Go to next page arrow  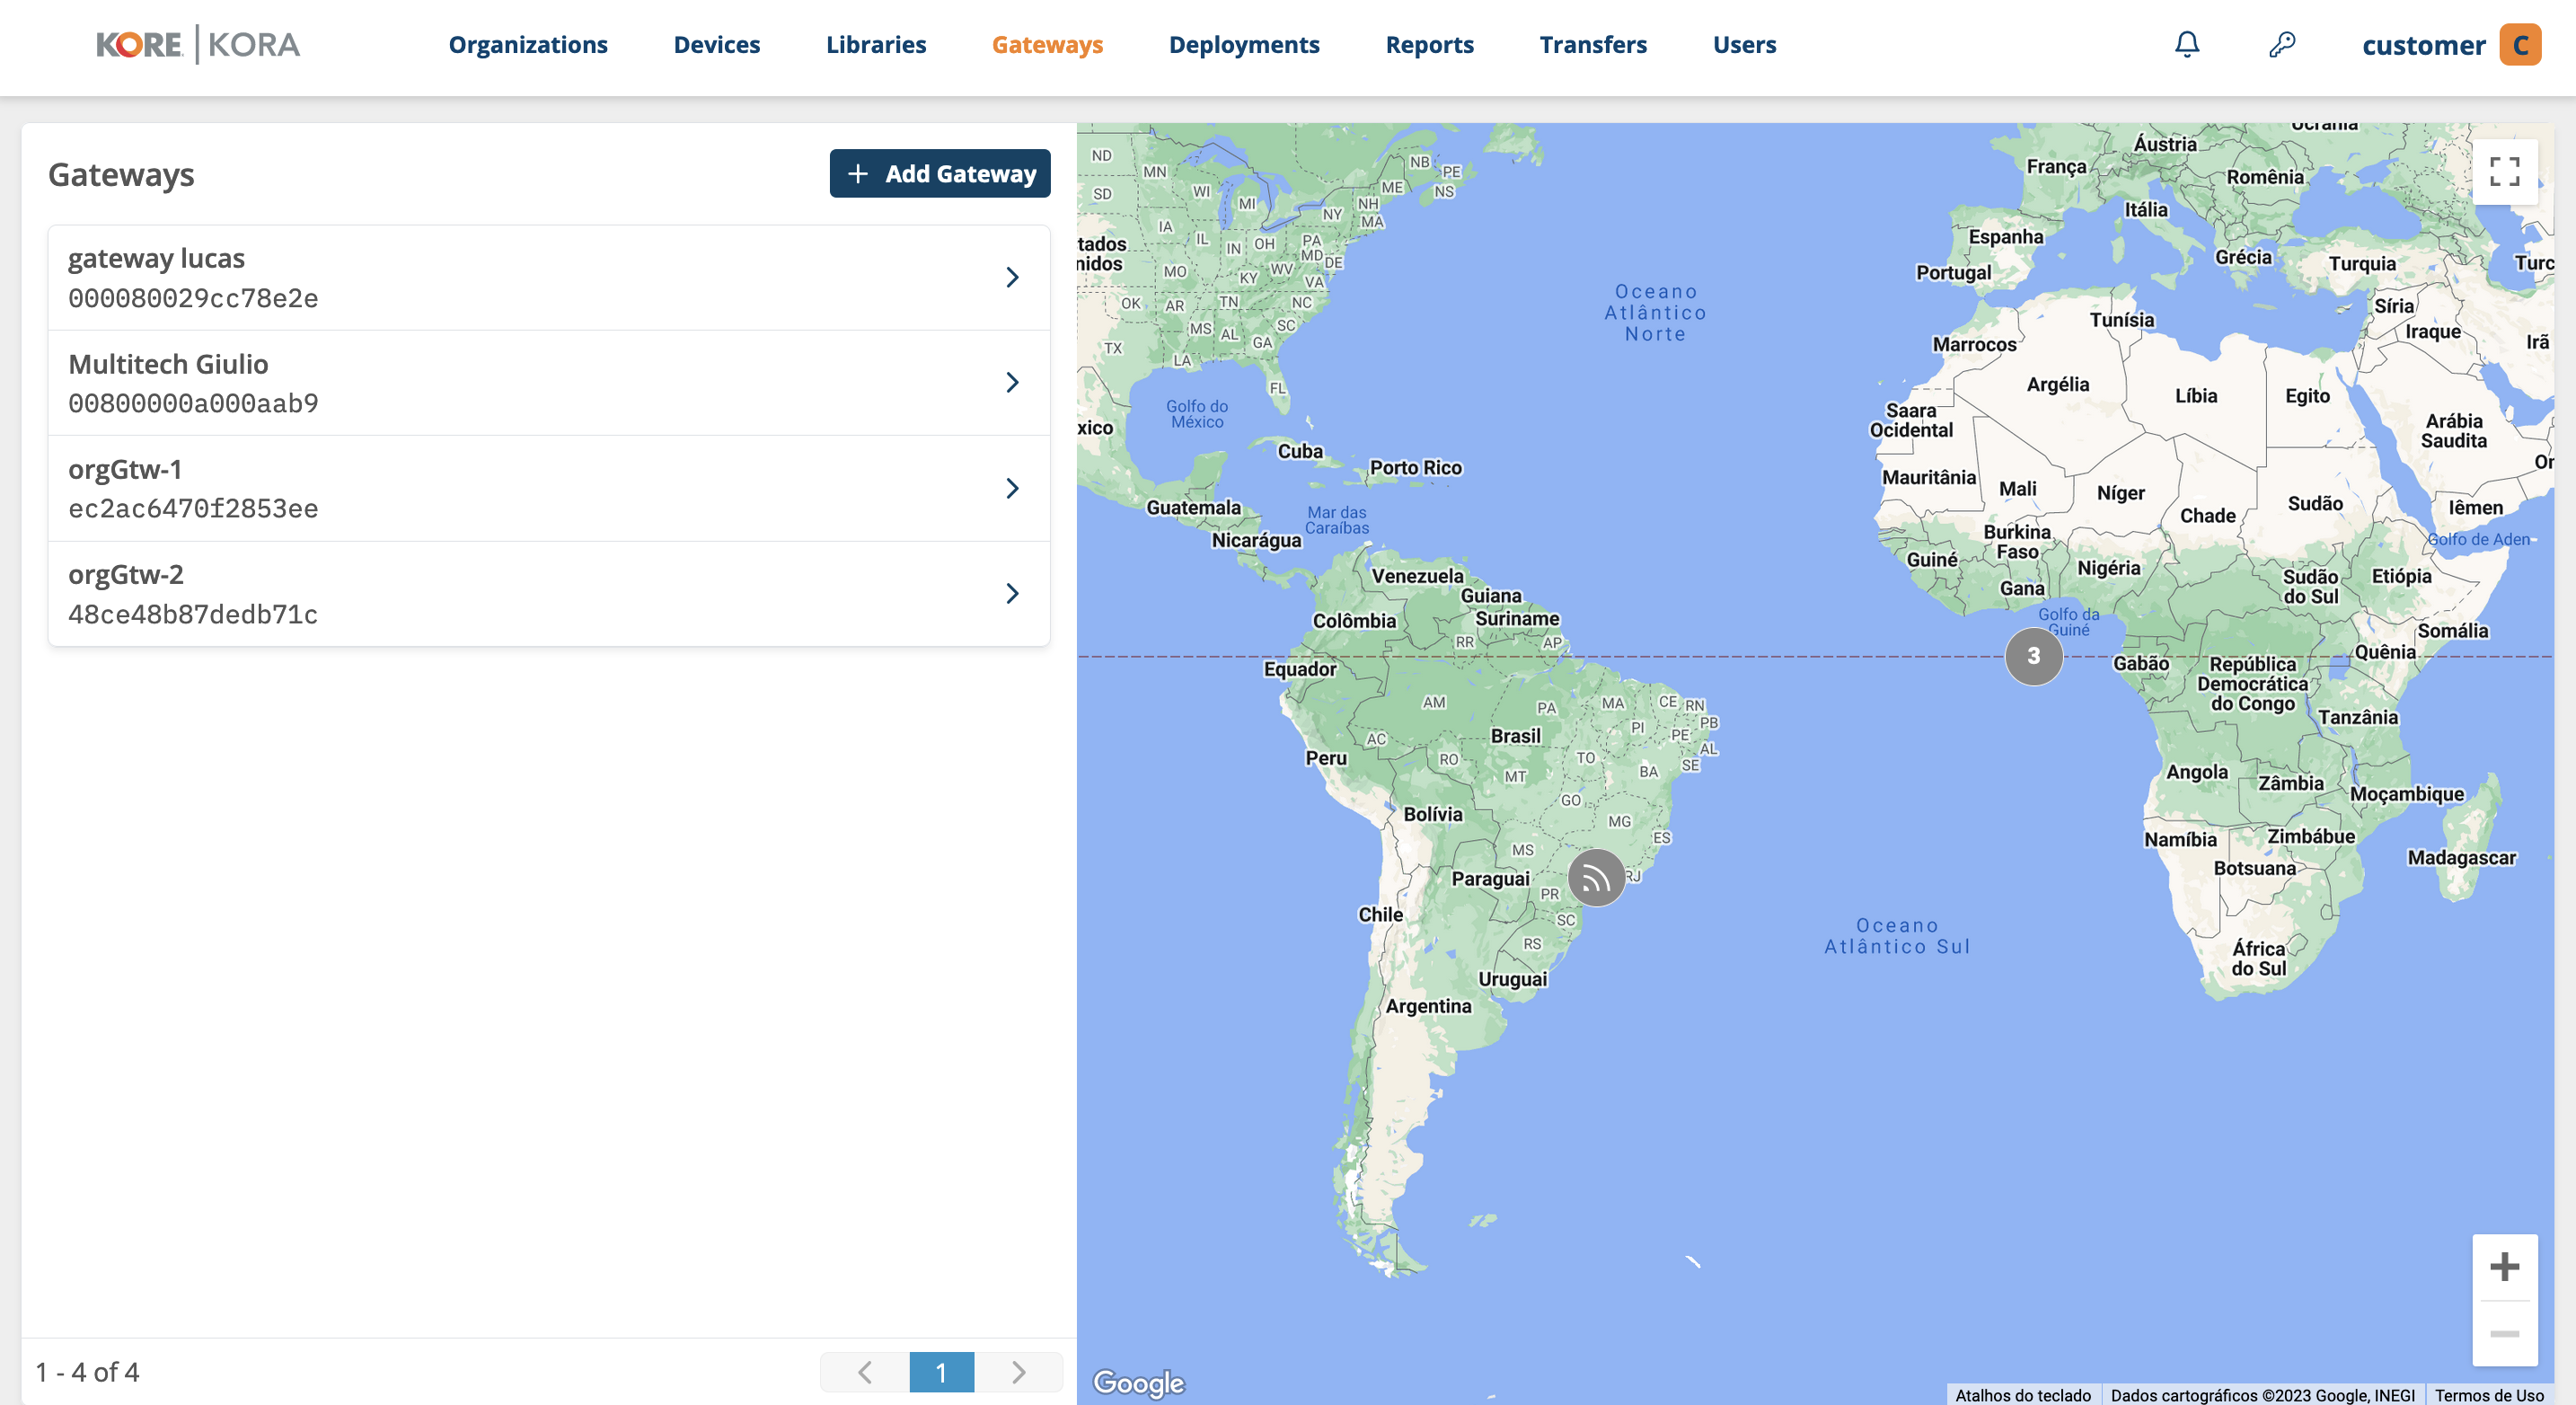point(1018,1372)
